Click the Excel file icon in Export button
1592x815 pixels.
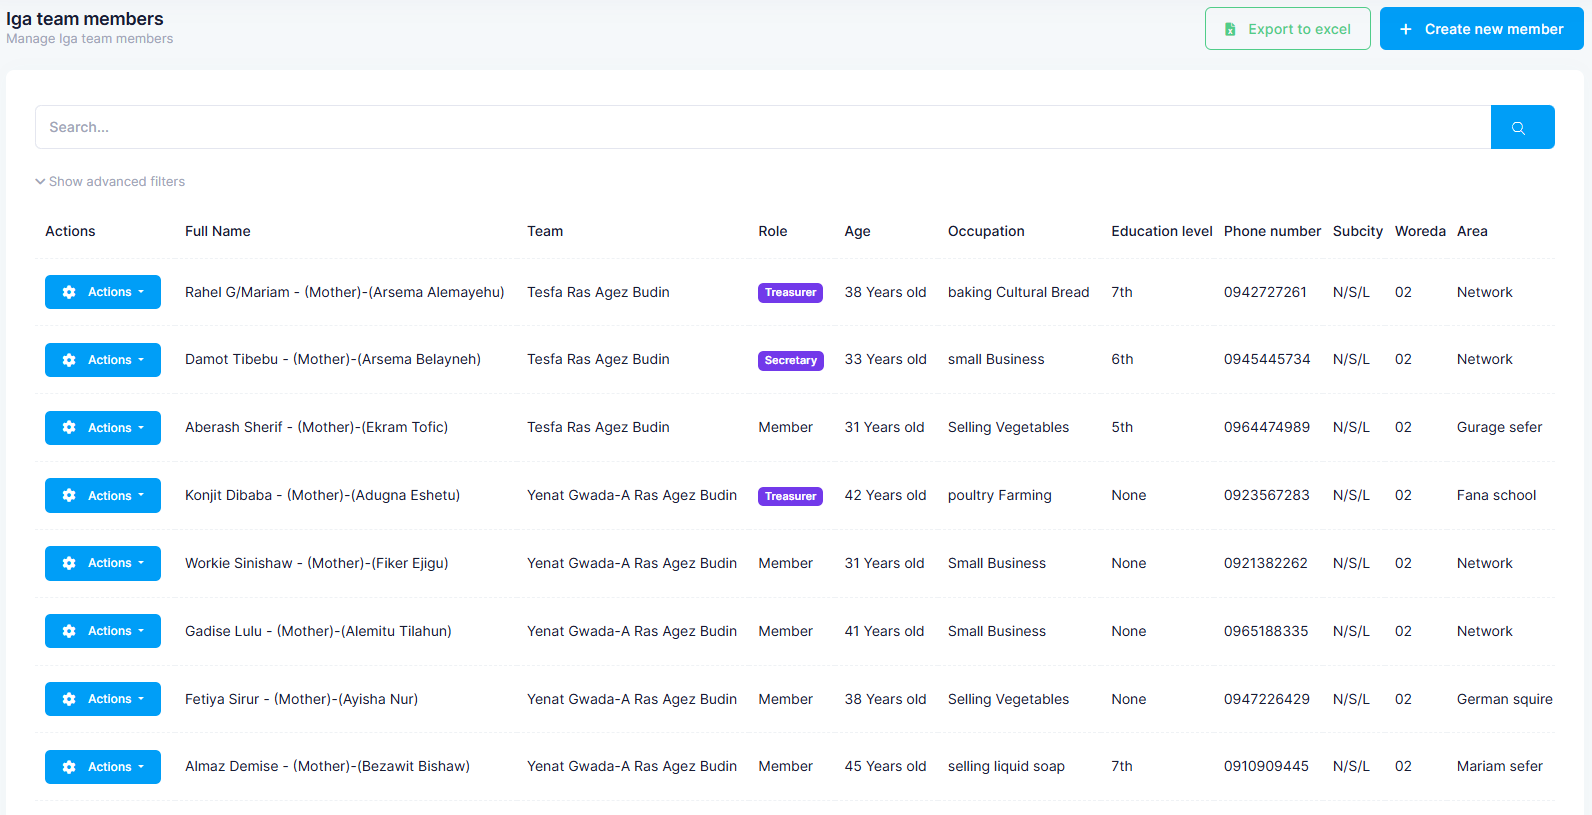click(1230, 29)
